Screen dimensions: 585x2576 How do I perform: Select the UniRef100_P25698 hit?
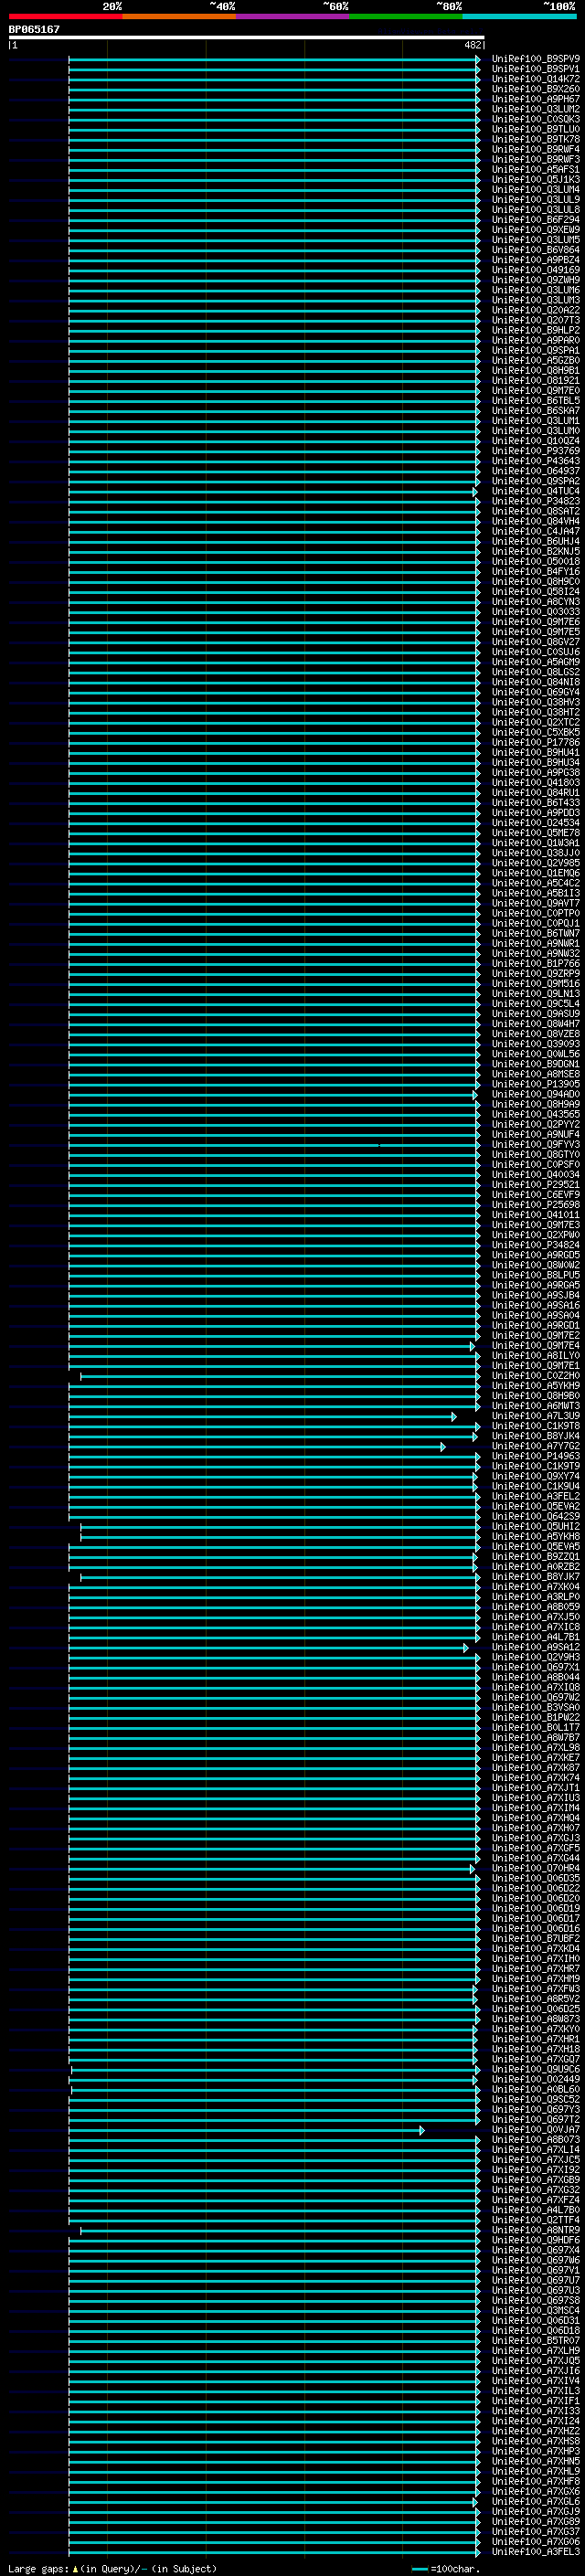point(535,1205)
